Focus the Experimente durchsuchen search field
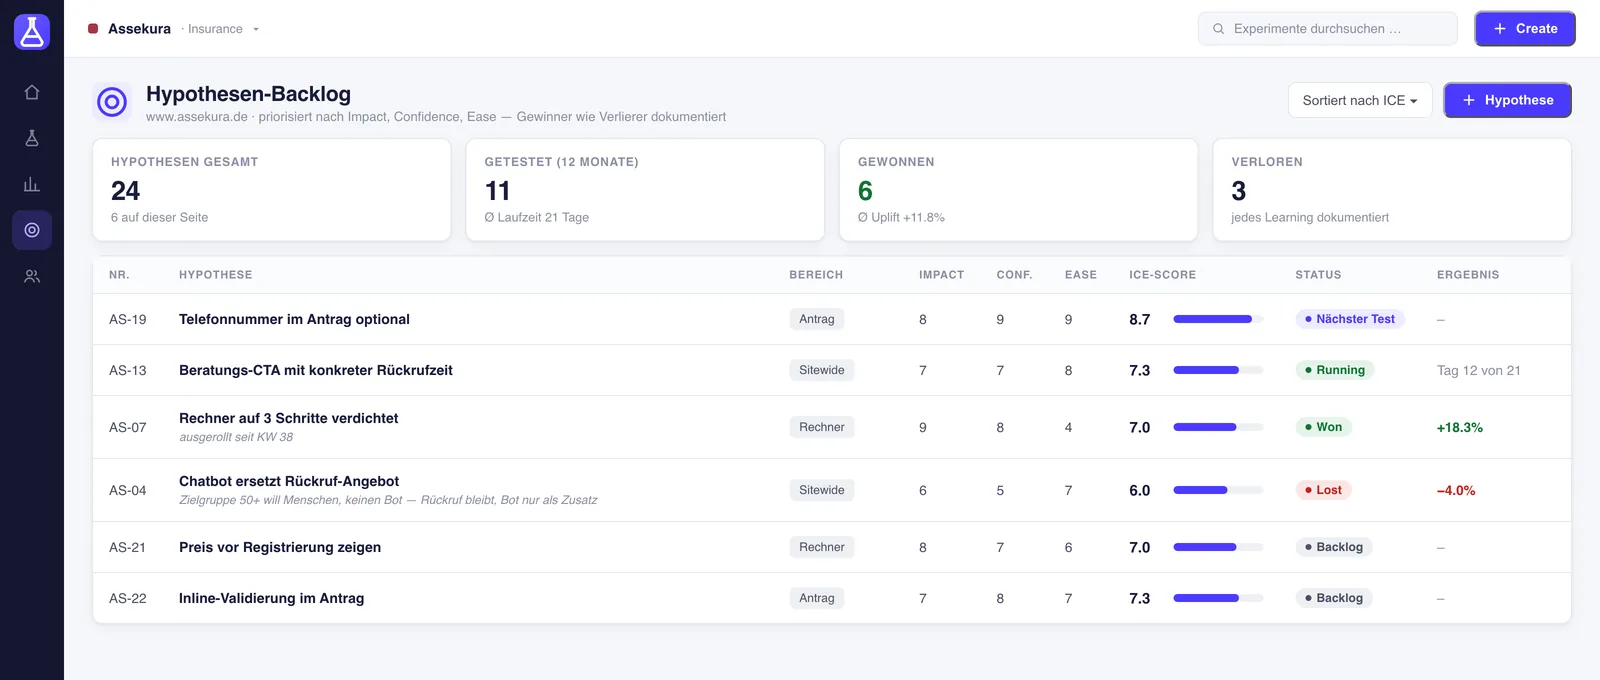The width and height of the screenshot is (1600, 680). [x=1328, y=29]
